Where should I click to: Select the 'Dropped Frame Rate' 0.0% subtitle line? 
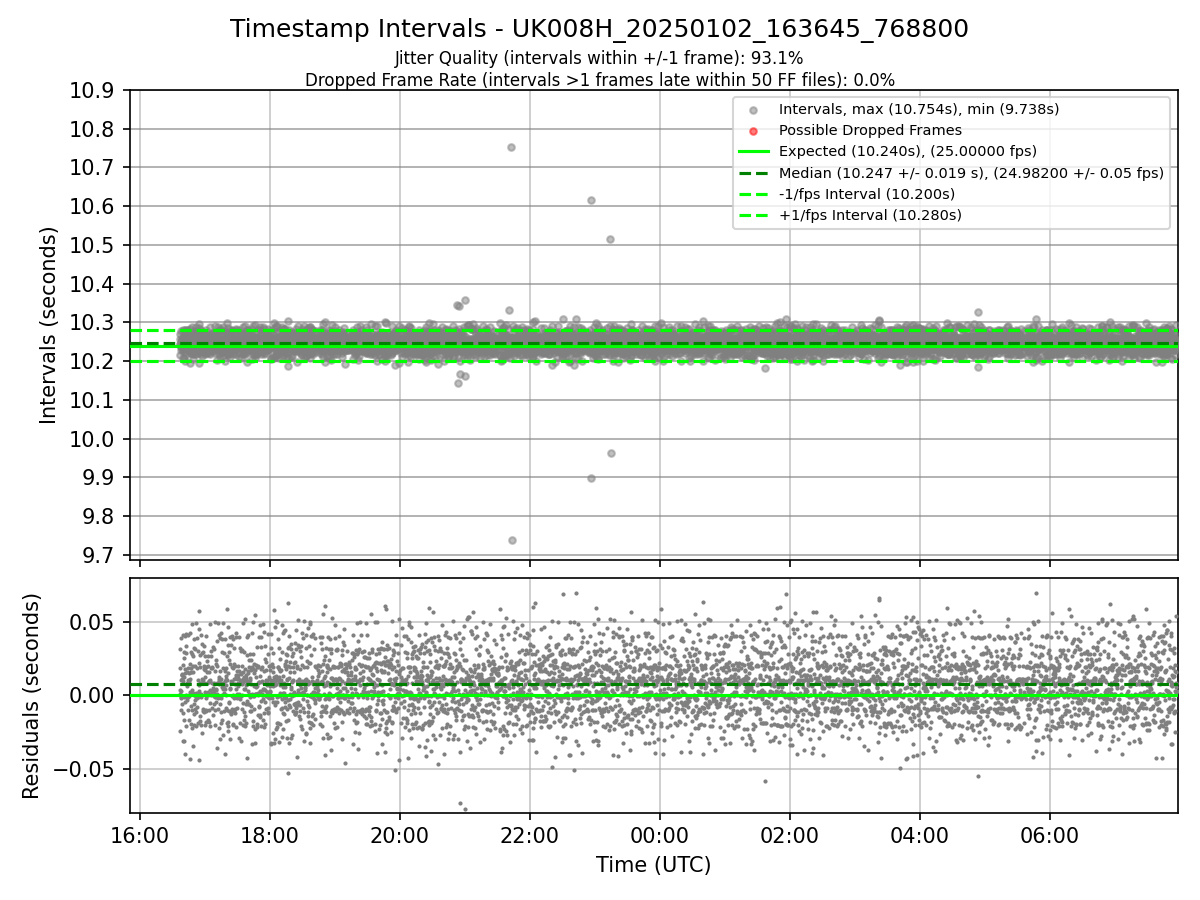[x=599, y=79]
